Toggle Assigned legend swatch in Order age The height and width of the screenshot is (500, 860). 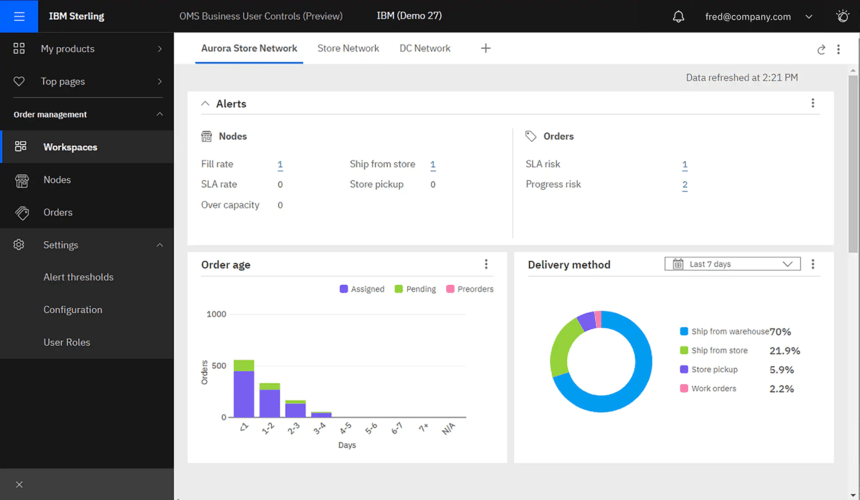tap(343, 289)
